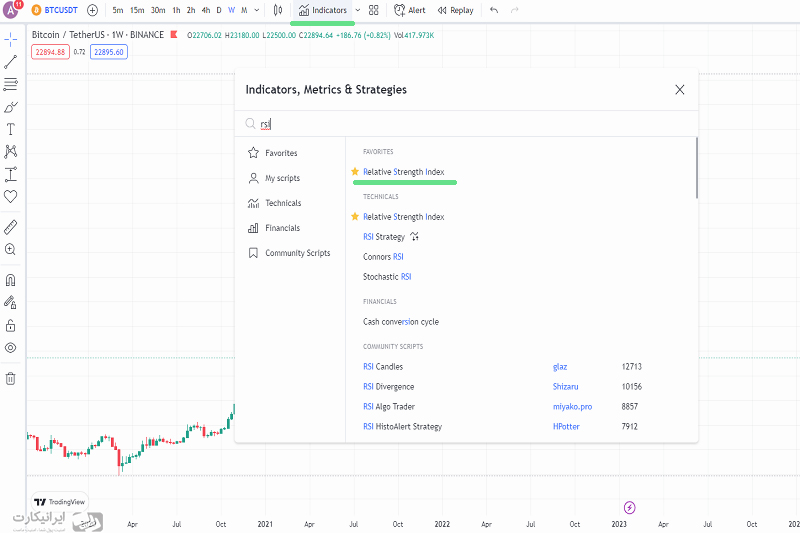The width and height of the screenshot is (800, 533).
Task: Select the 15m timeframe
Action: 137,10
